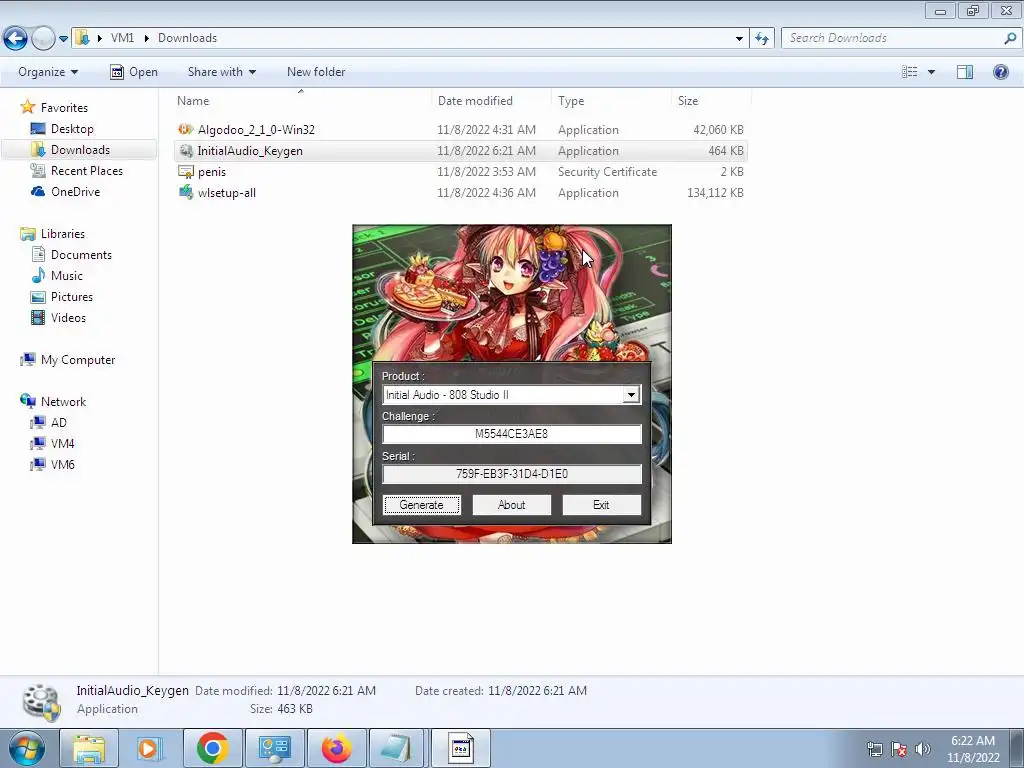Click the Action Center flag tray icon
This screenshot has width=1024, height=768.
coord(899,749)
